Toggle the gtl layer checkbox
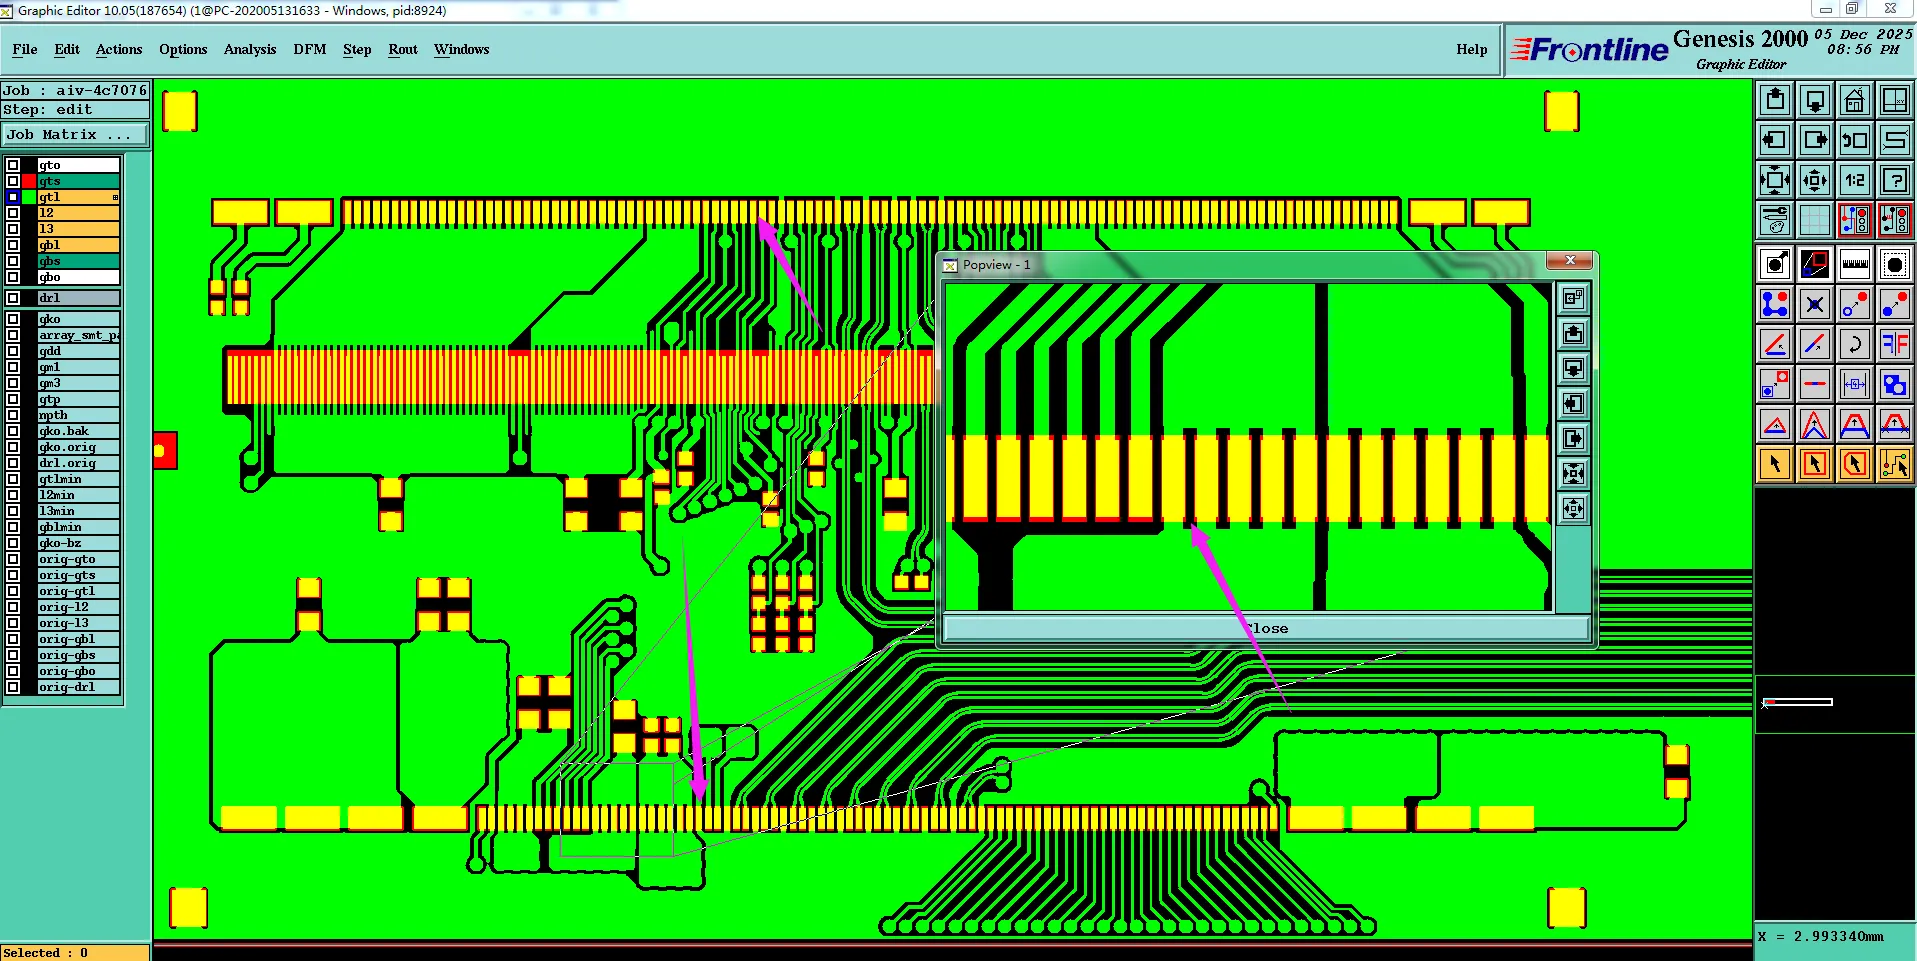 tap(13, 197)
